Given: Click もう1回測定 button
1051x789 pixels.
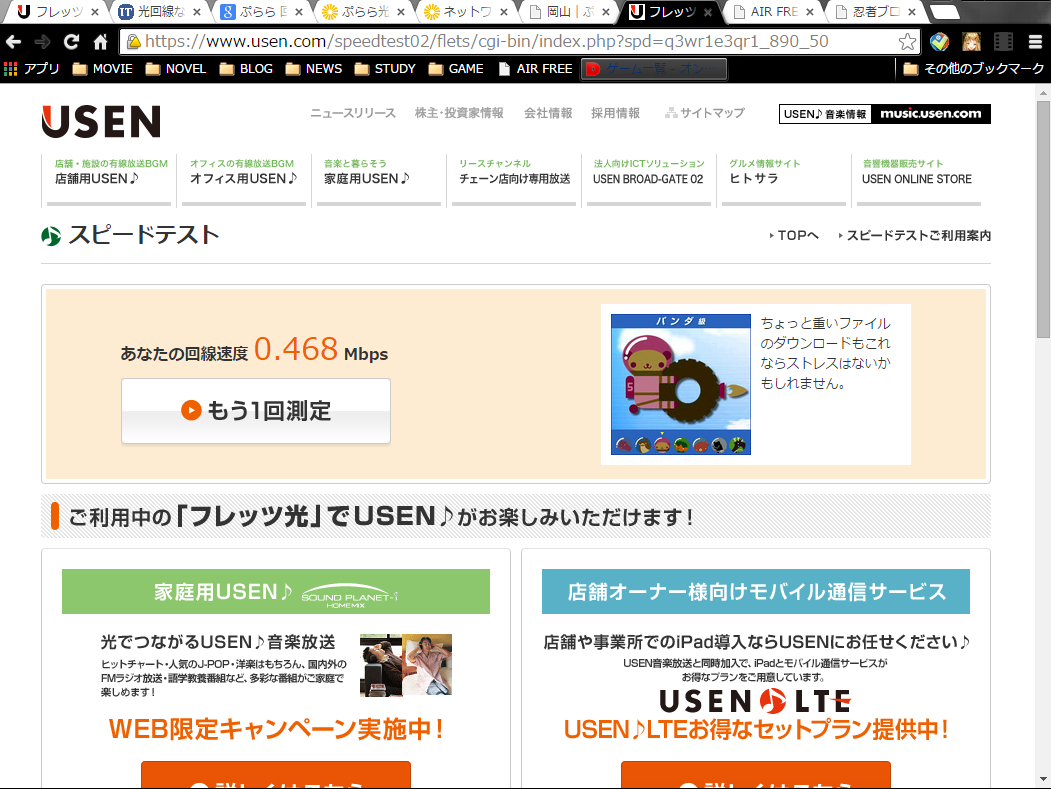Looking at the screenshot, I should coord(256,411).
